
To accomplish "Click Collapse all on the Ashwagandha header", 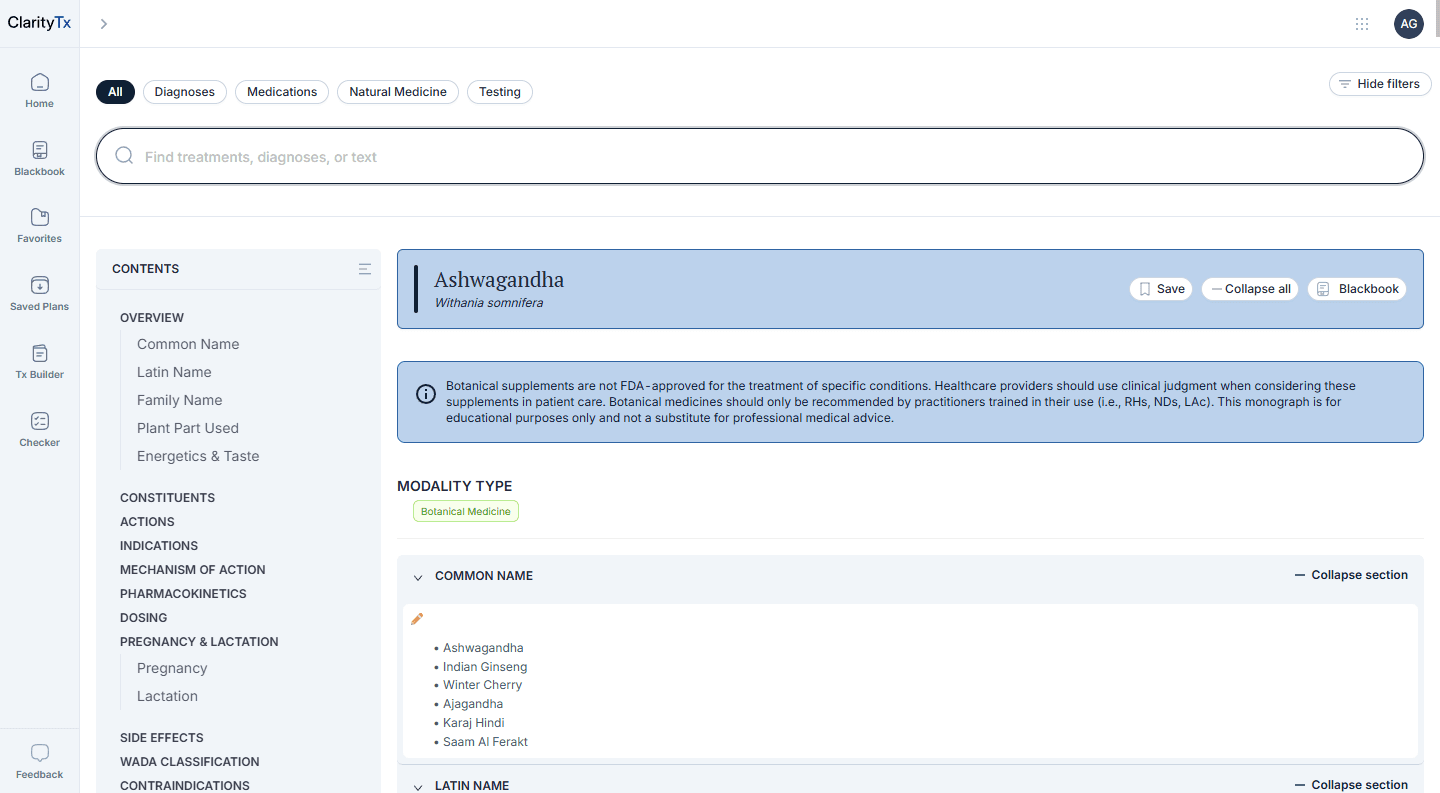I will point(1249,288).
